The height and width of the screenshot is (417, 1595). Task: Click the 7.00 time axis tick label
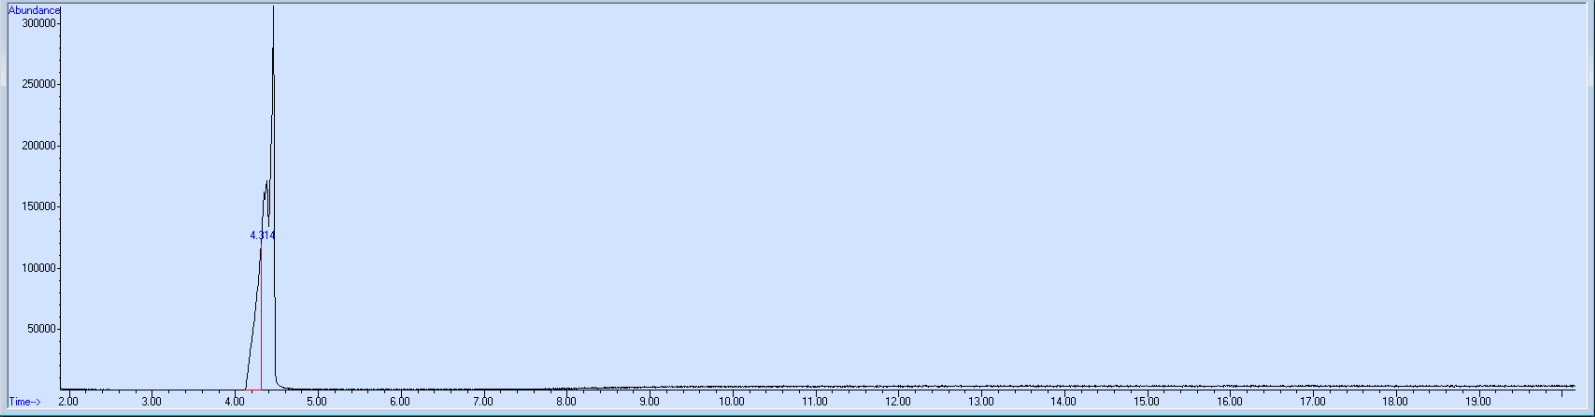(483, 402)
